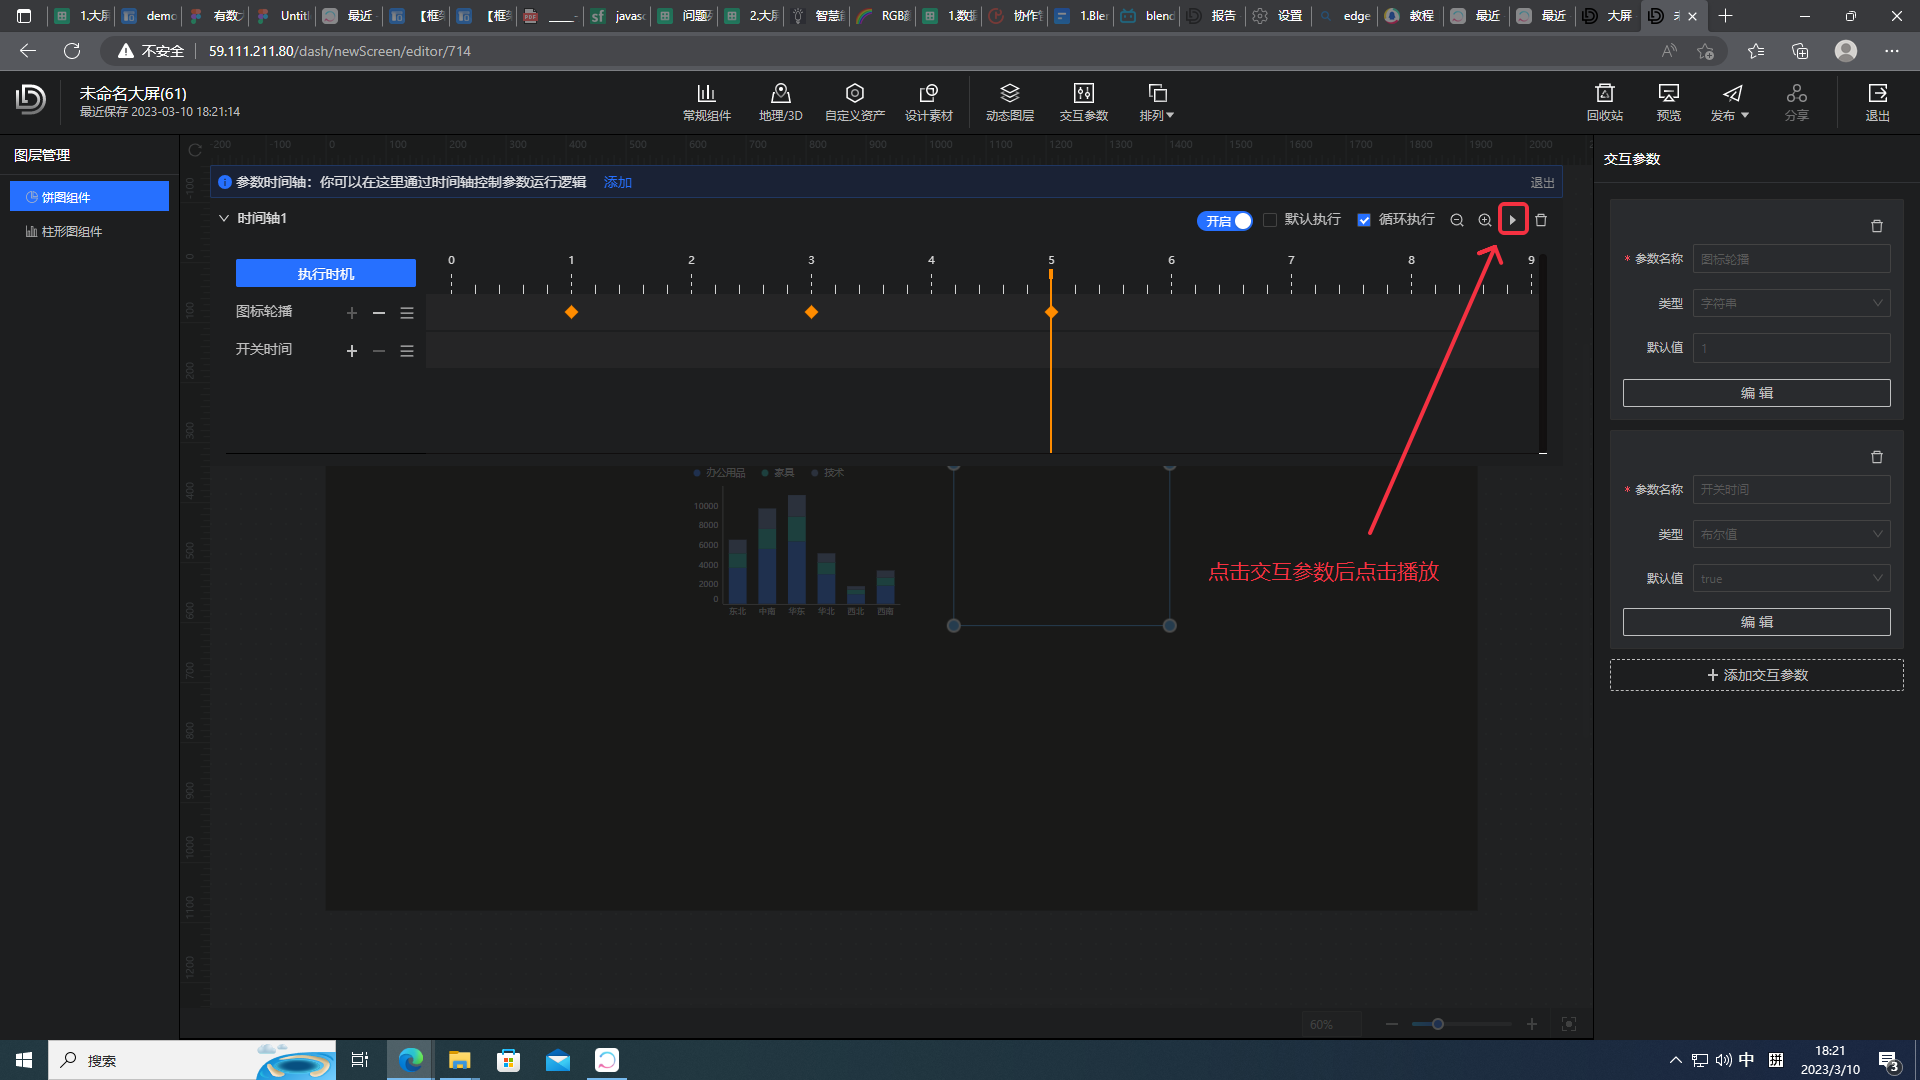1920x1080 pixels.
Task: Click the refresh icon at ruler corner
Action: [195, 150]
